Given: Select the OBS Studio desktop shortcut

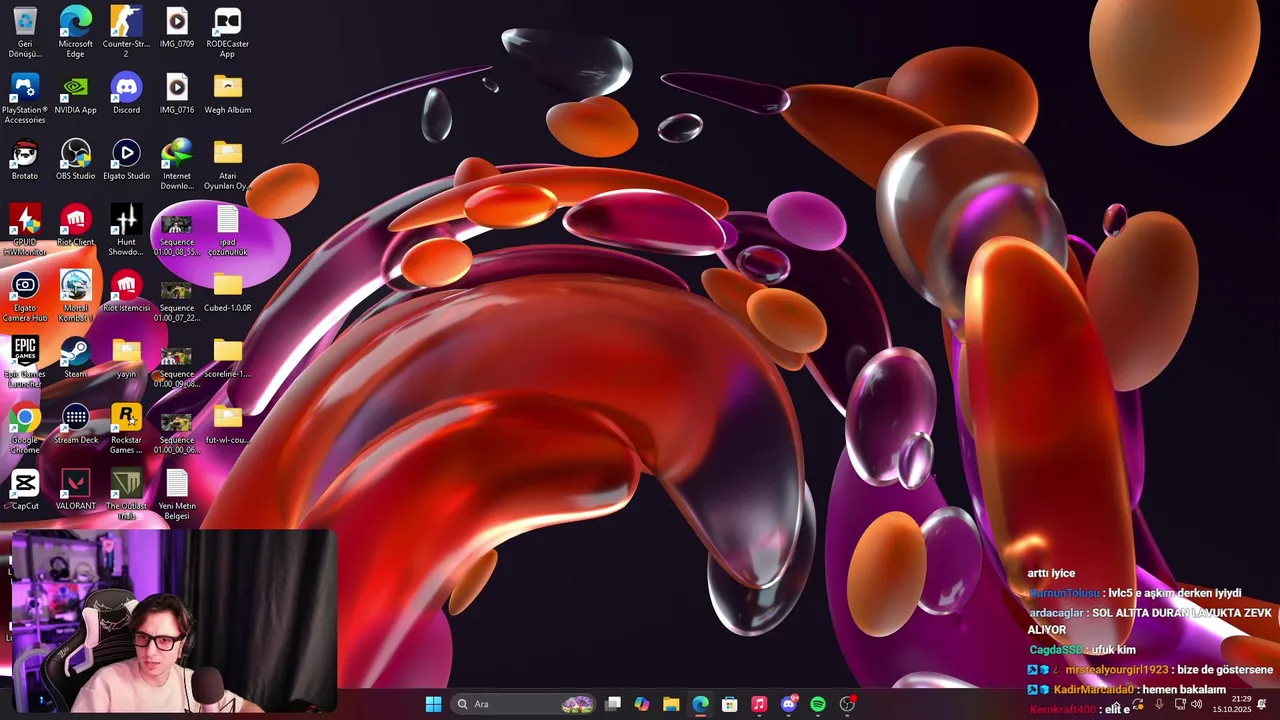Looking at the screenshot, I should point(76,159).
